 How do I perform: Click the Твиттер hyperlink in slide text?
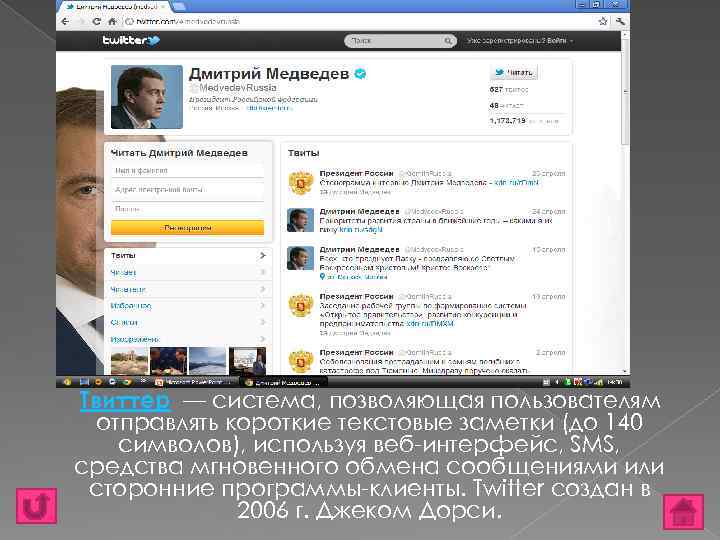125,400
